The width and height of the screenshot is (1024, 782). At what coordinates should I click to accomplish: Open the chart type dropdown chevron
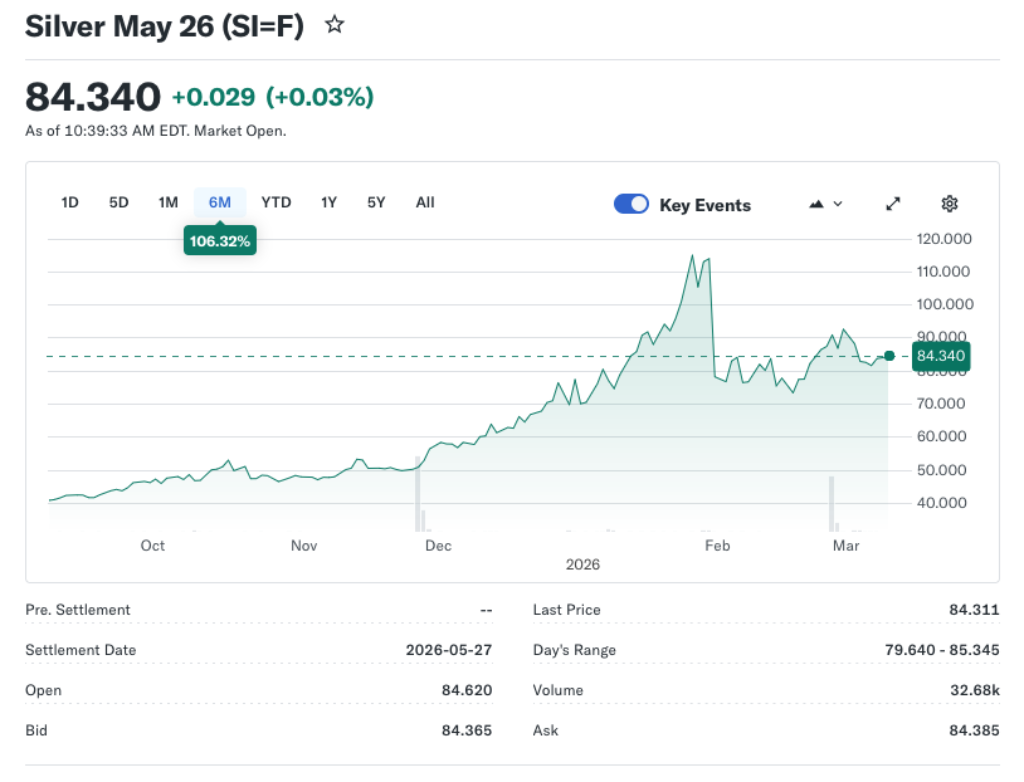[x=838, y=203]
